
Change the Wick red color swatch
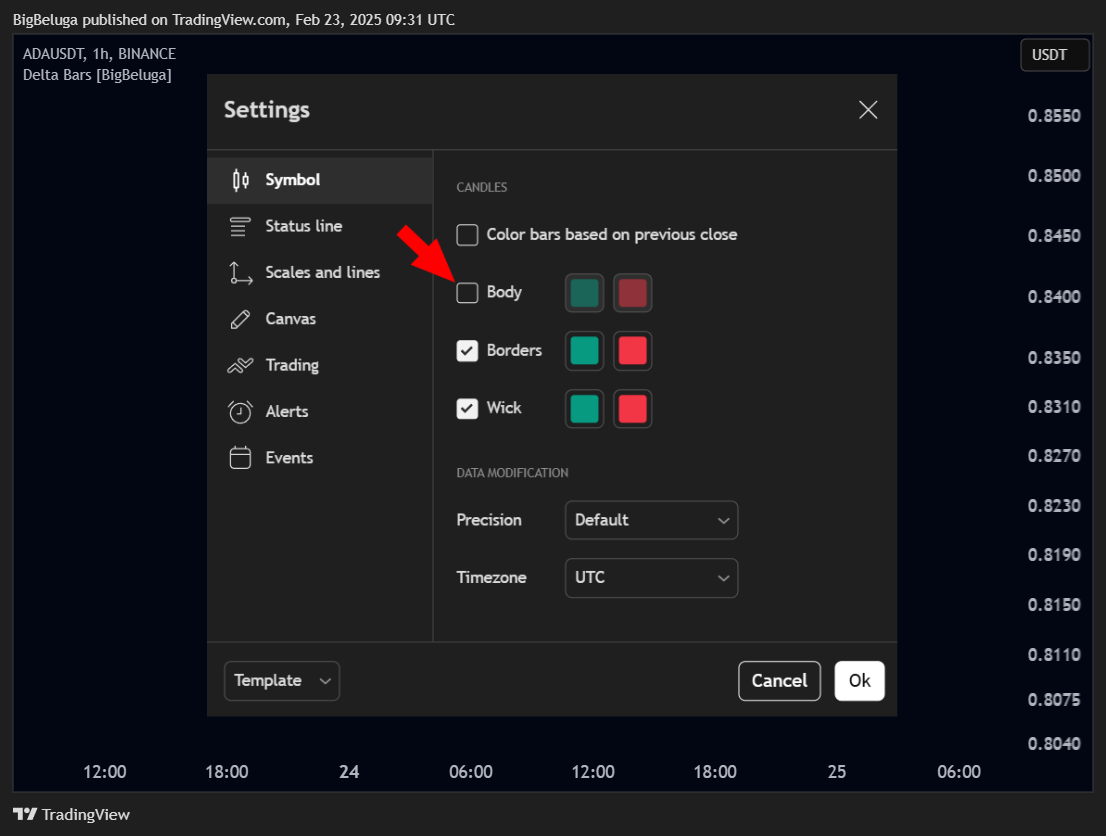(632, 408)
